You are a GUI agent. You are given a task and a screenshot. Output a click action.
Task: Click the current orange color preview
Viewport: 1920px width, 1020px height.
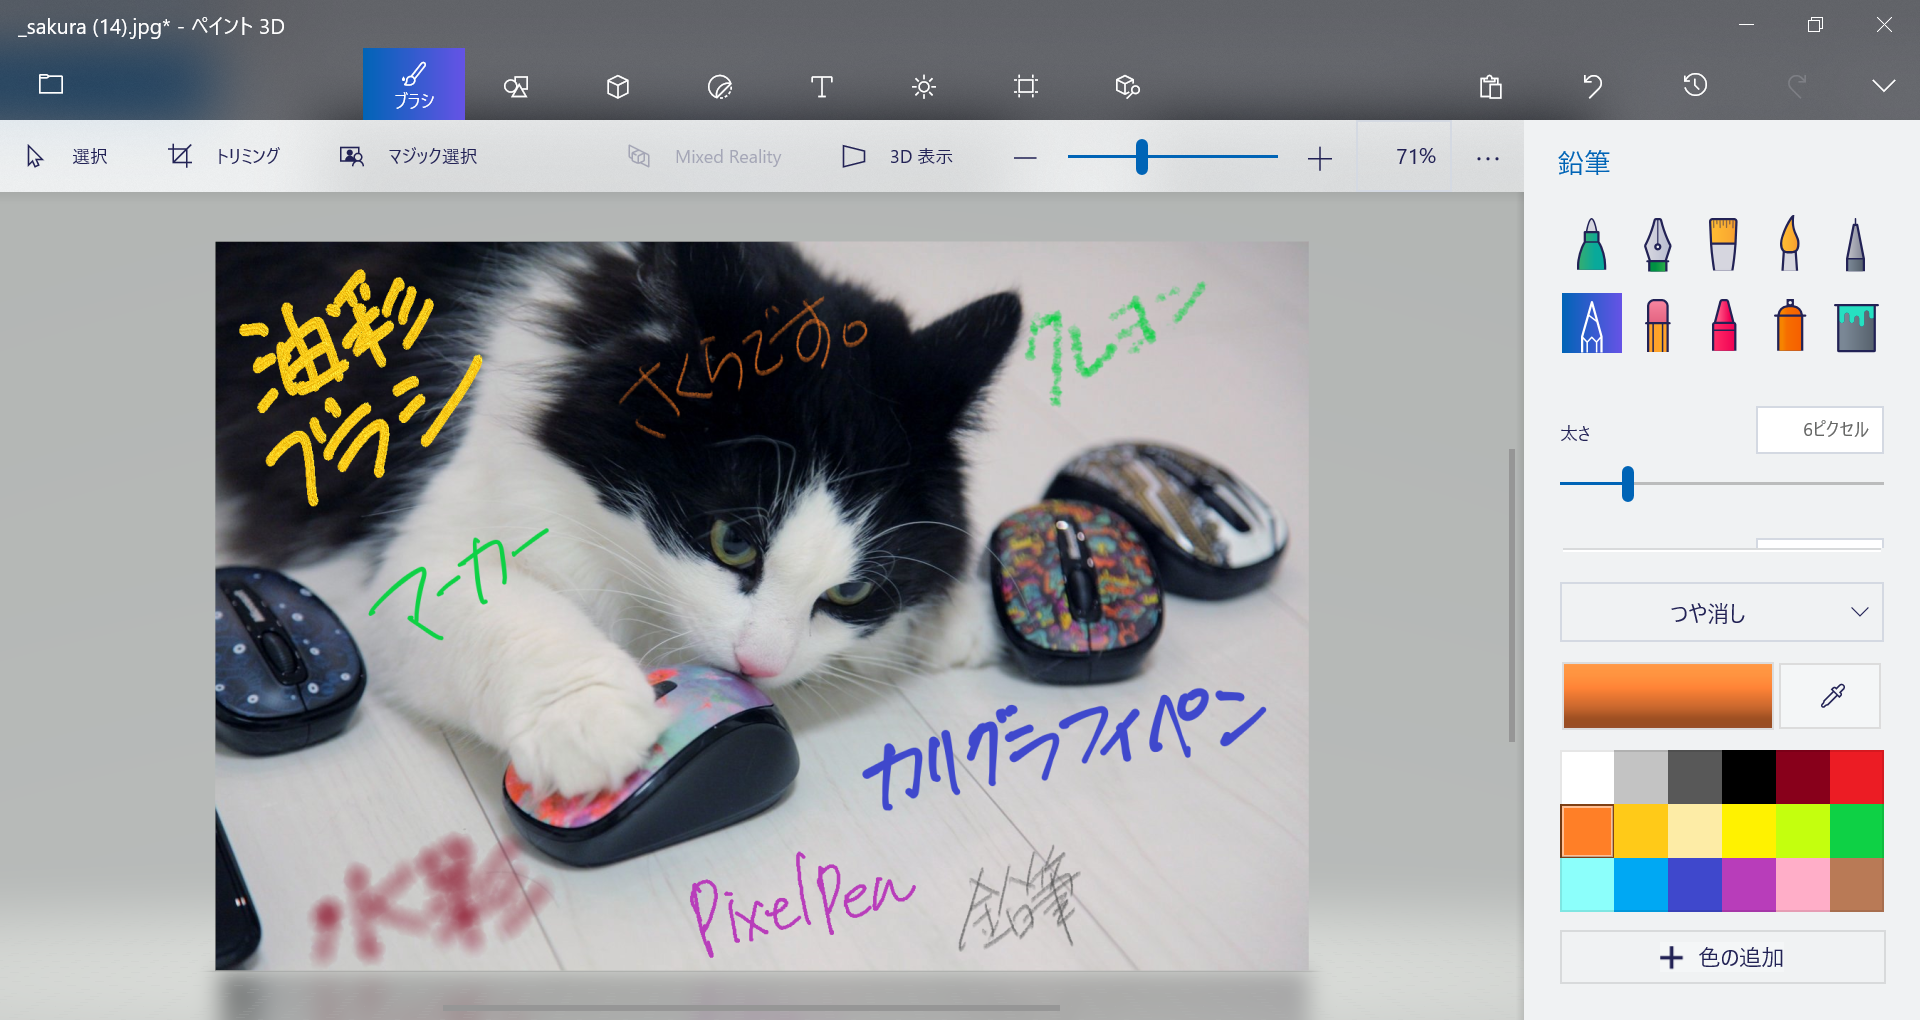pos(1667,695)
